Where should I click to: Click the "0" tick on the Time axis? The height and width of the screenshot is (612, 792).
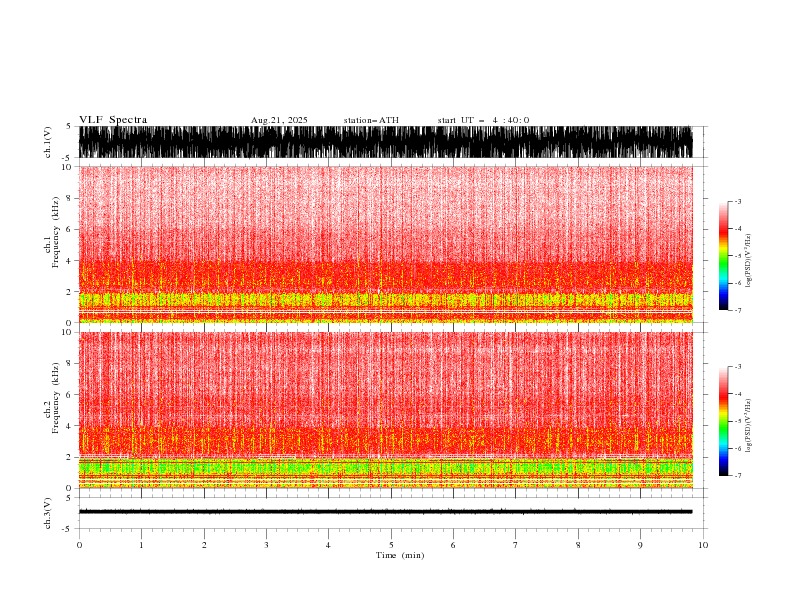79,545
